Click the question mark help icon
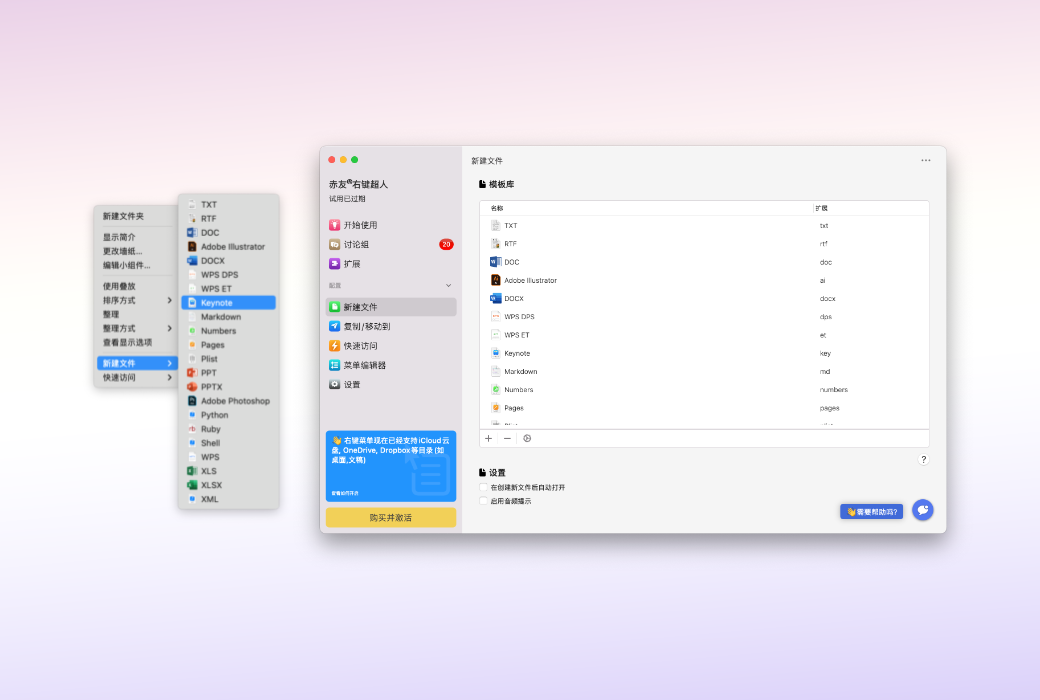 [x=923, y=459]
